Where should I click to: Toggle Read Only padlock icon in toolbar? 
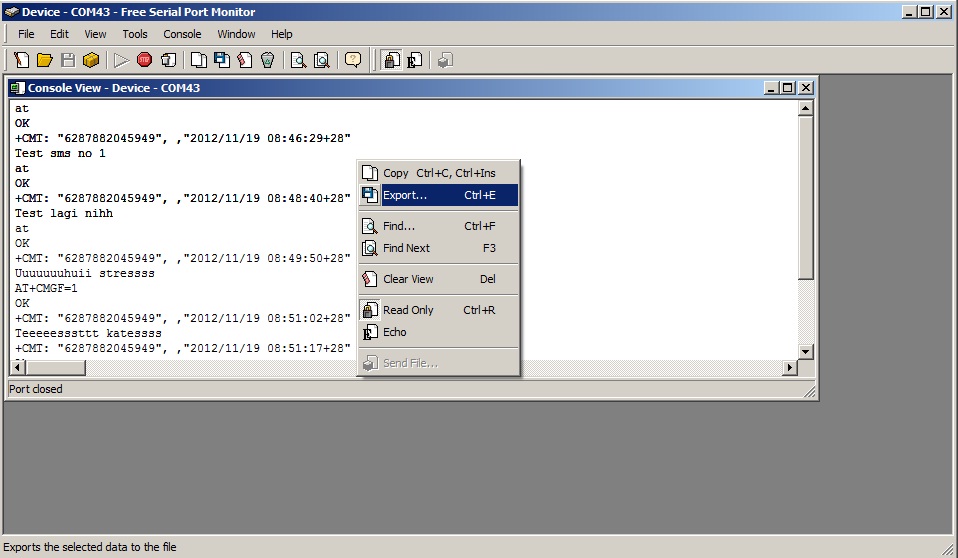coord(392,60)
